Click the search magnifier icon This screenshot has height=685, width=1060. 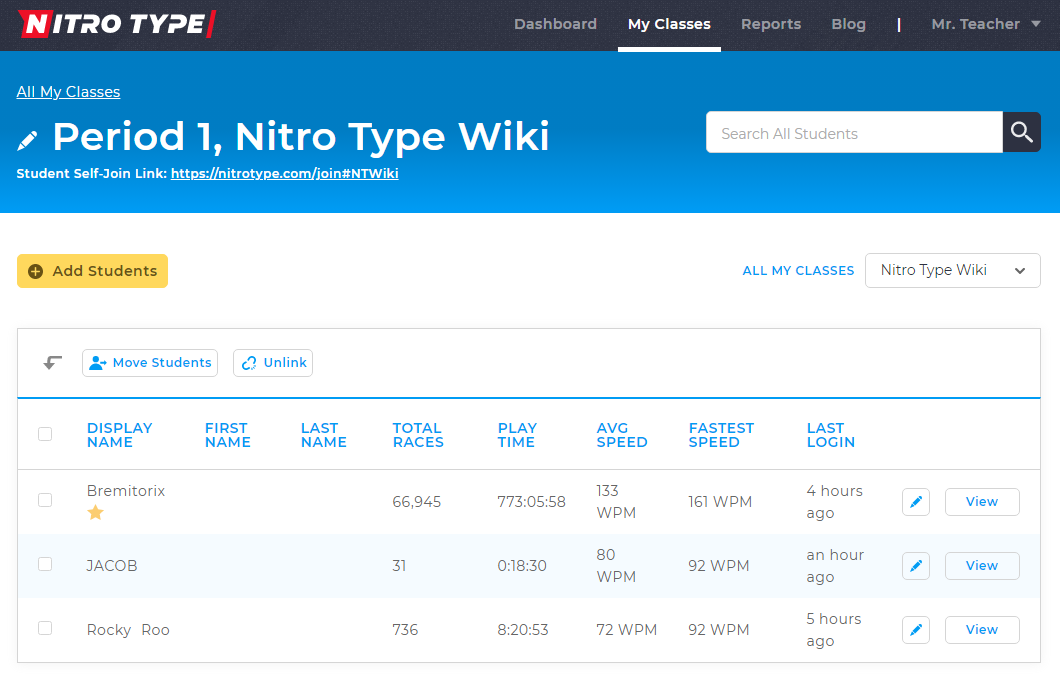[x=1021, y=131]
